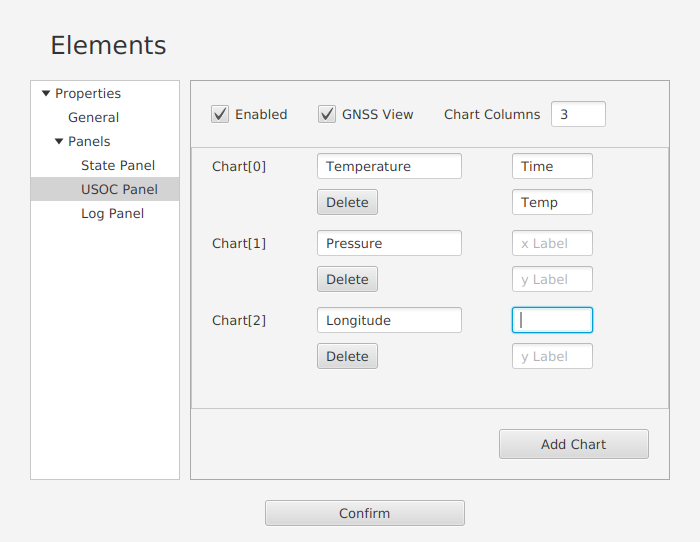The width and height of the screenshot is (700, 542).
Task: Uncheck the Enabled checkbox
Action: click(x=220, y=114)
